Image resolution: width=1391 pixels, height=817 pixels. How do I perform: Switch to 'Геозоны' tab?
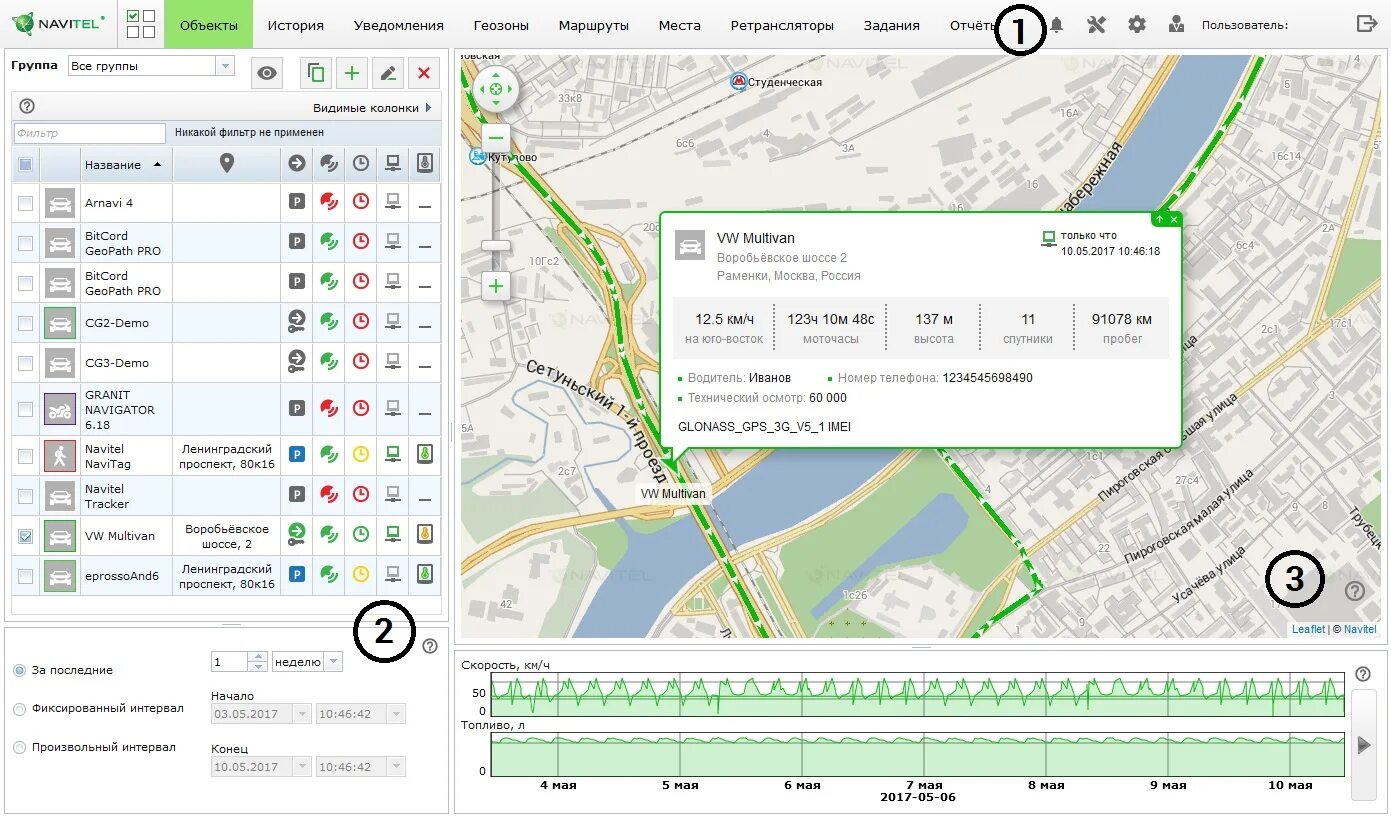pyautogui.click(x=501, y=25)
